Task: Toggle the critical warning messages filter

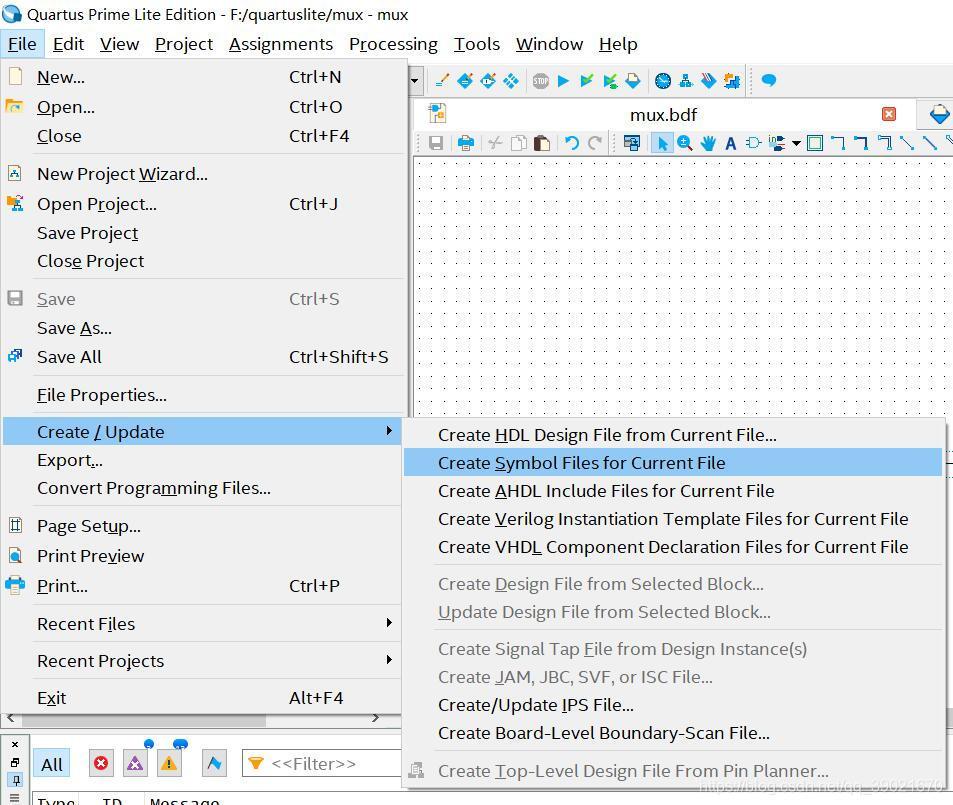Action: coord(135,763)
